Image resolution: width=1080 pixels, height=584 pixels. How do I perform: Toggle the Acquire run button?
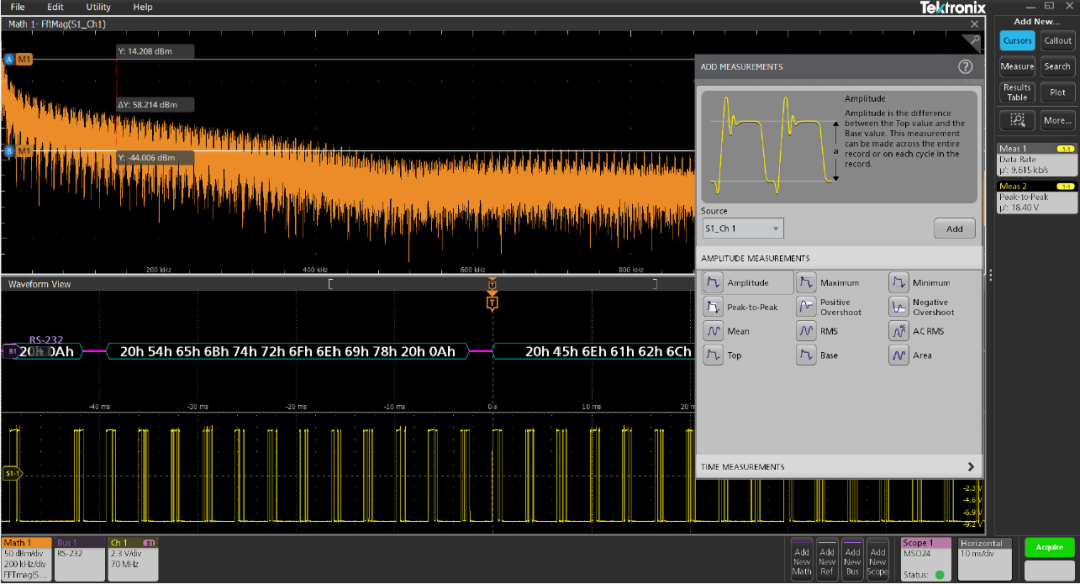(1049, 547)
